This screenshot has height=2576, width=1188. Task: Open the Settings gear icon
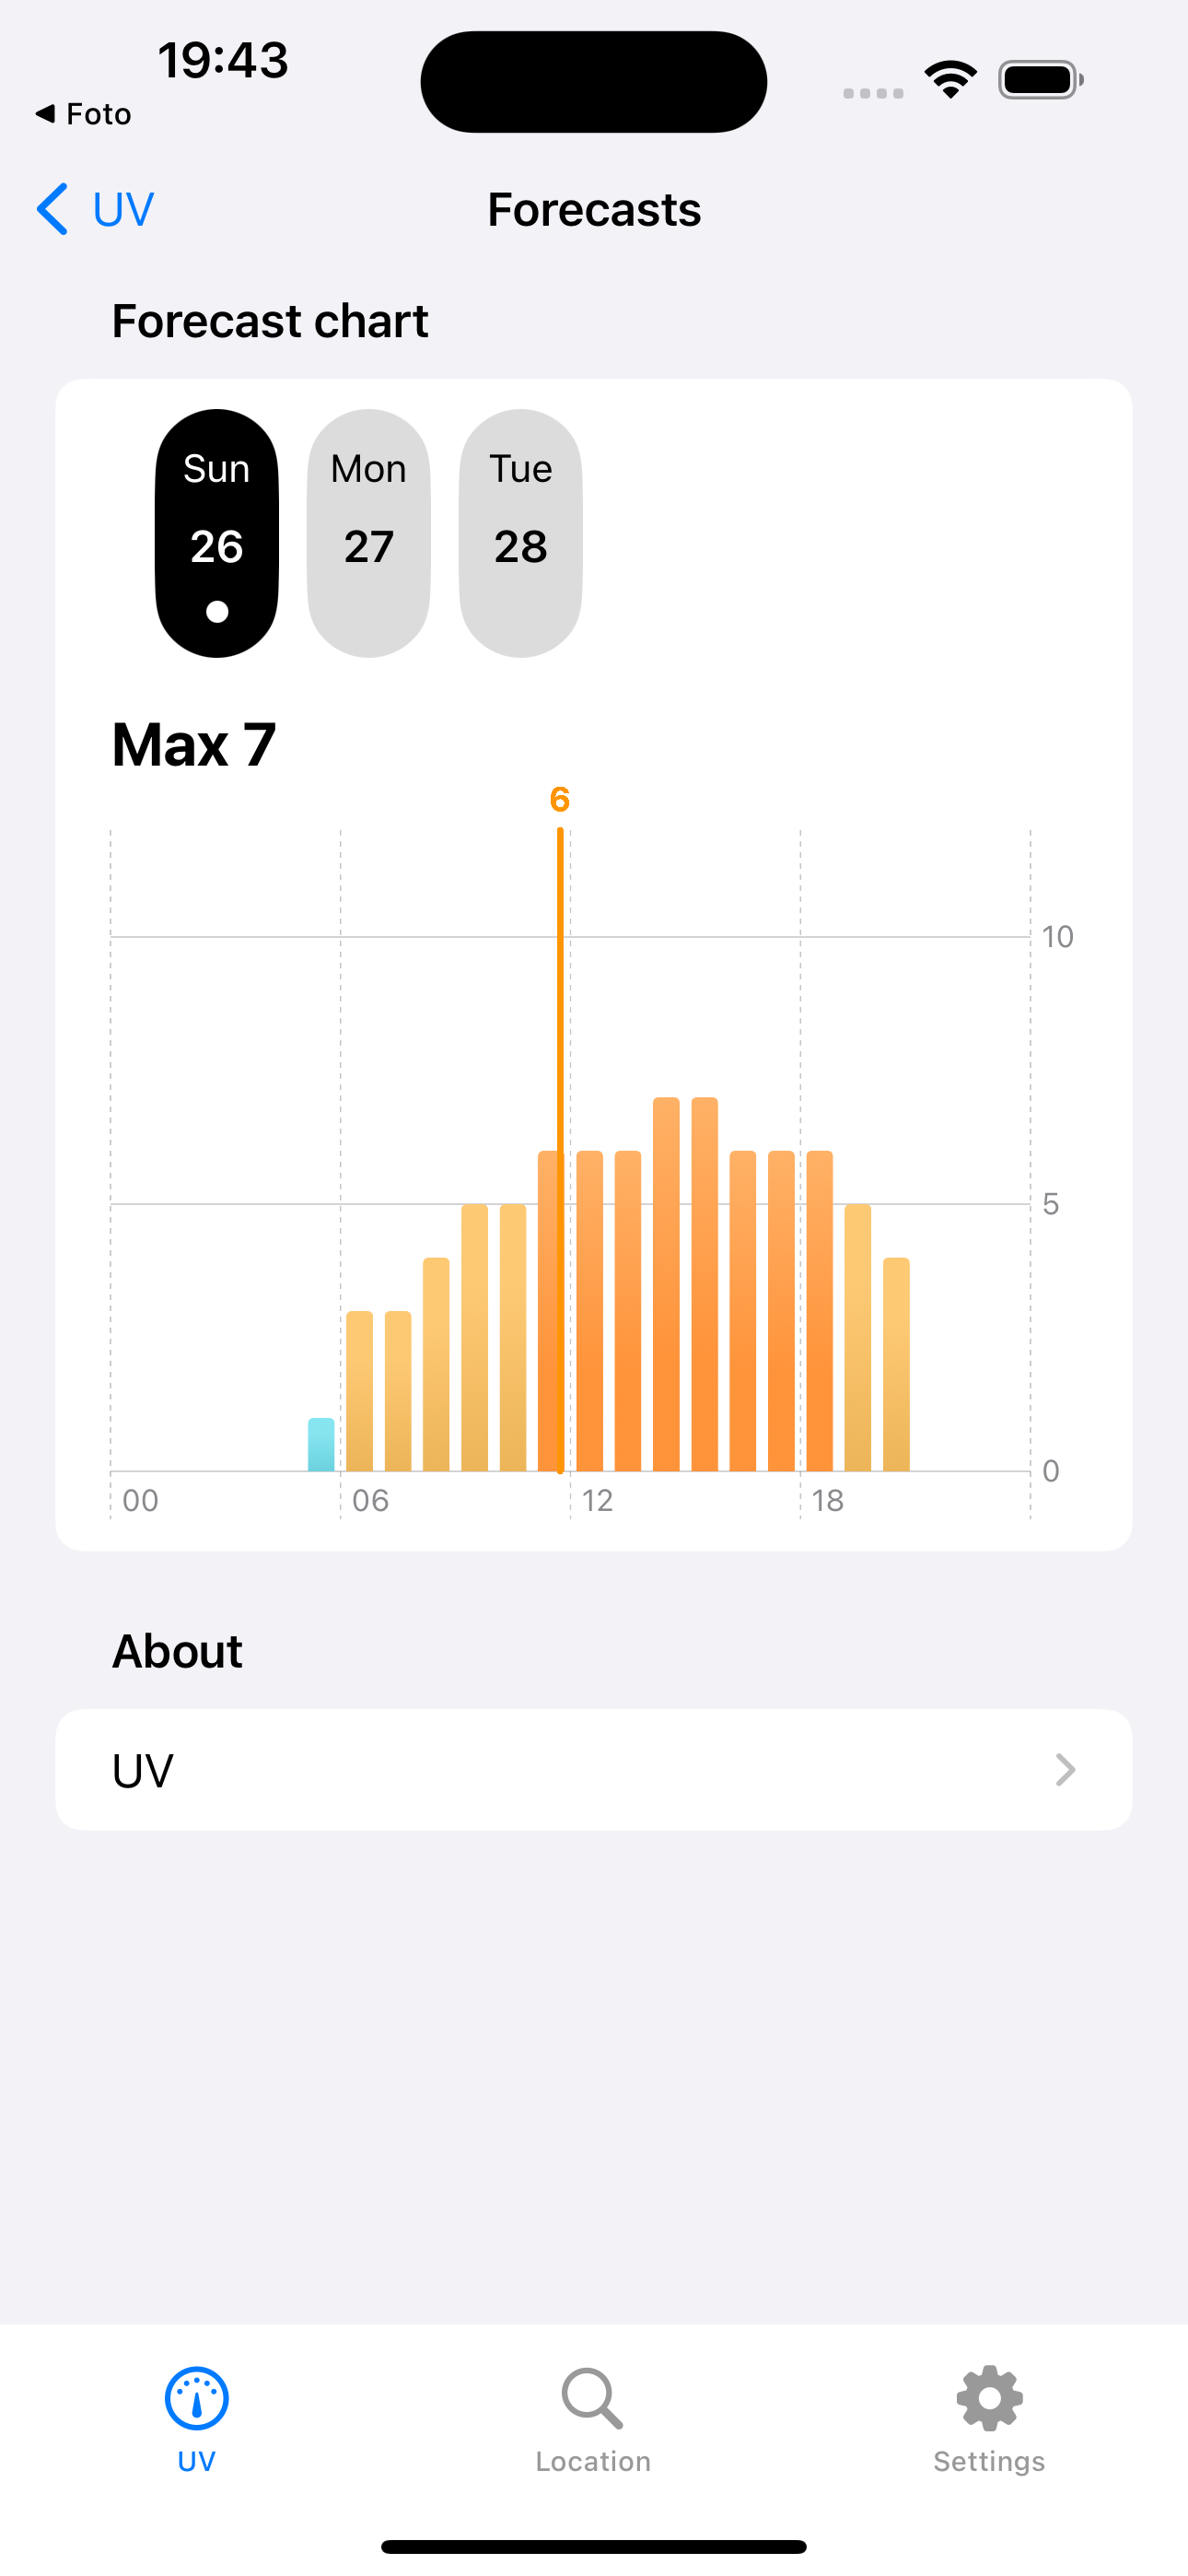click(x=988, y=2396)
